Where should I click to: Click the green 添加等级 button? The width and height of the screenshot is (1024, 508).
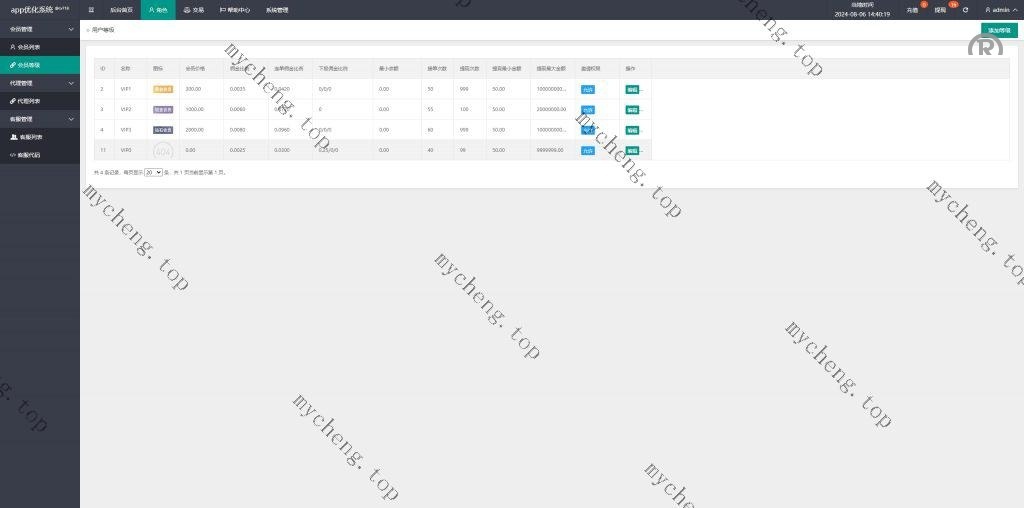(999, 30)
